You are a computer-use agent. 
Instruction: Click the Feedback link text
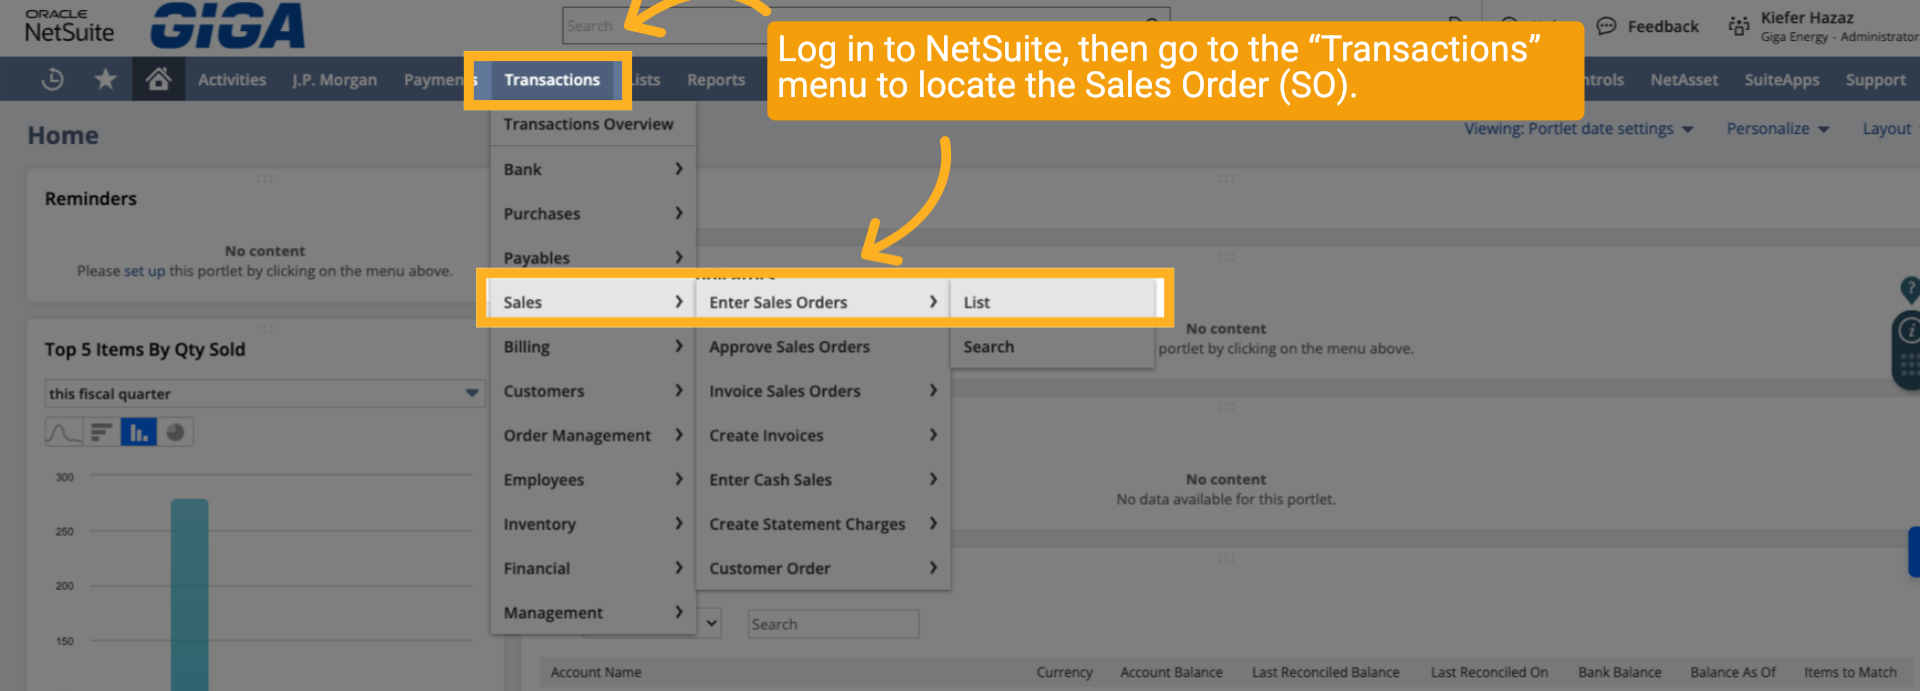pos(1662,26)
